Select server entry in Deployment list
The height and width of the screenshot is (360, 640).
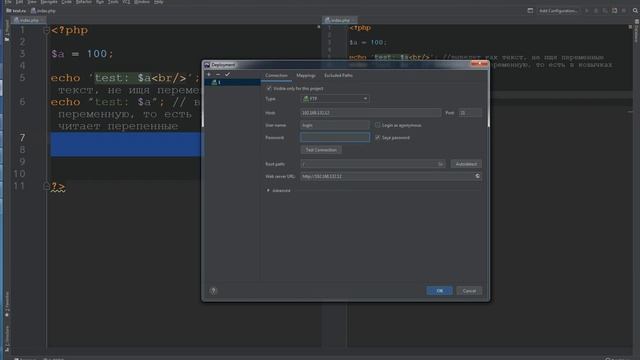click(233, 82)
